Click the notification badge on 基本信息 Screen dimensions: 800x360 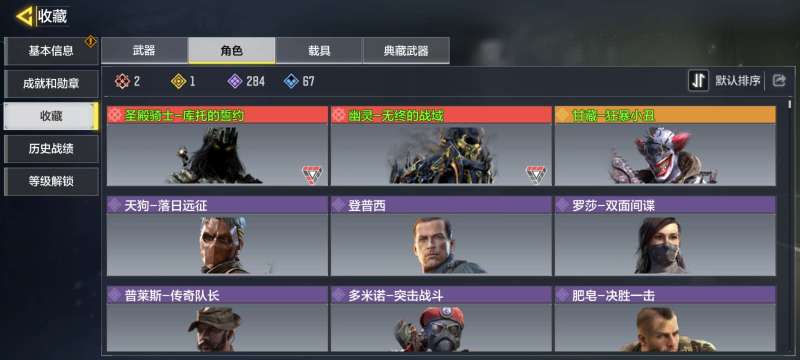pyautogui.click(x=90, y=41)
